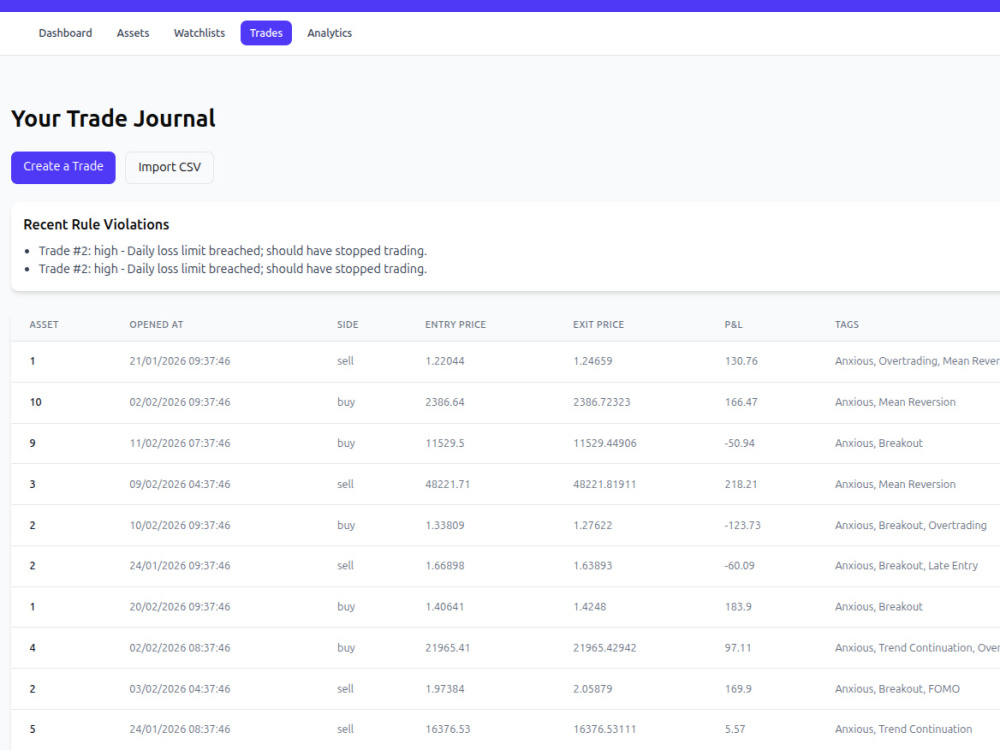Click asset 10 in the table
Image resolution: width=1000 pixels, height=750 pixels.
click(x=36, y=402)
